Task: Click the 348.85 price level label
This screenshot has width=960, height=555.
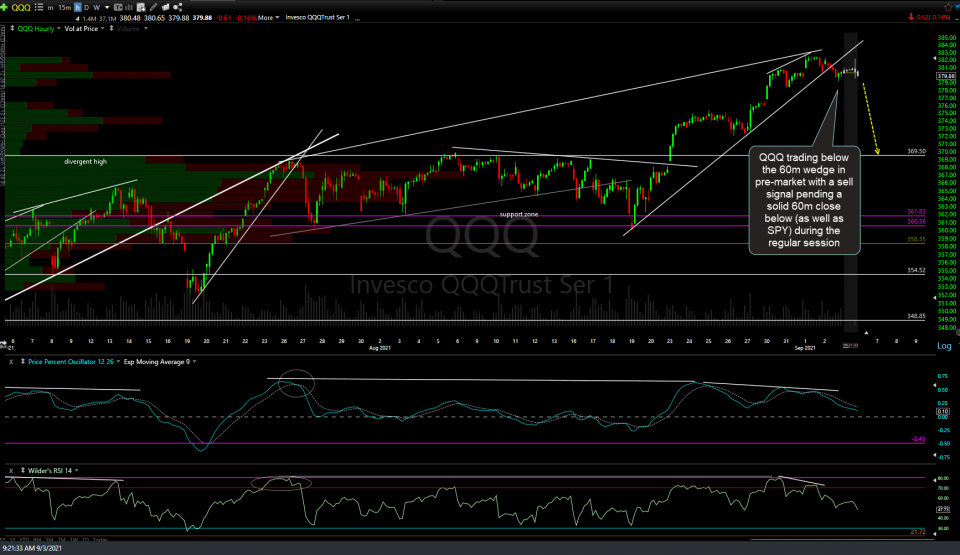Action: tap(917, 317)
